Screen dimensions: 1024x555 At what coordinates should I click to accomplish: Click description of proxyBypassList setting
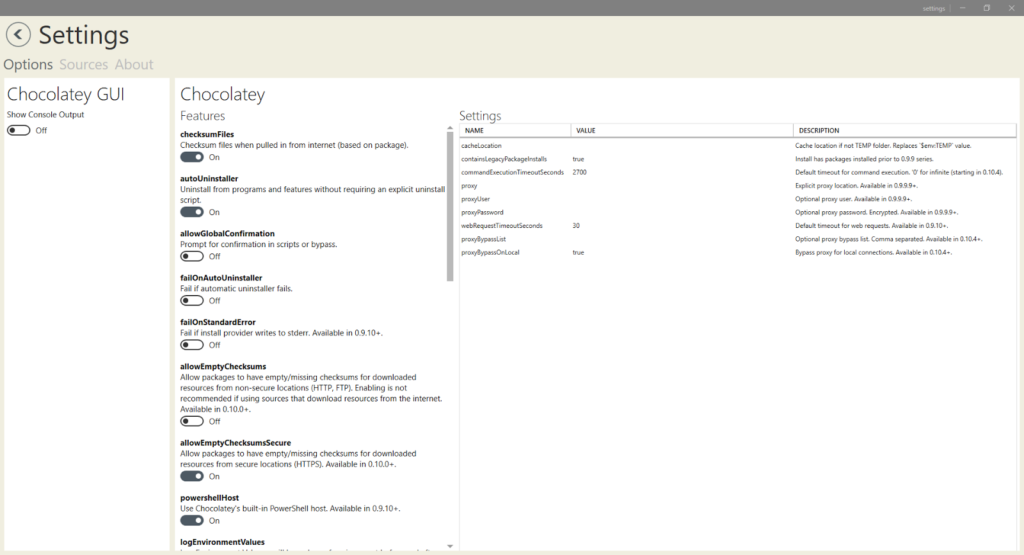pos(889,239)
